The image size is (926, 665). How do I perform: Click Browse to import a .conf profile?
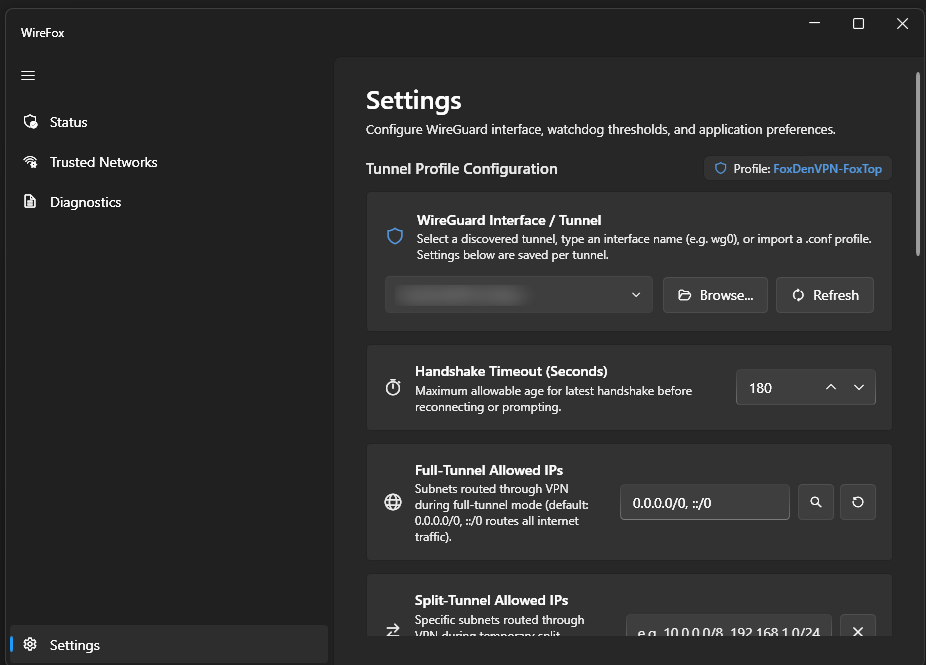(x=715, y=295)
